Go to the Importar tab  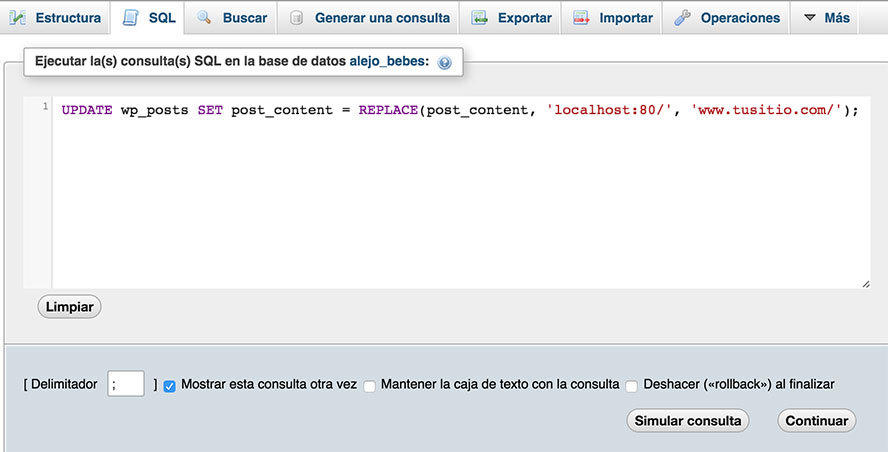coord(612,18)
